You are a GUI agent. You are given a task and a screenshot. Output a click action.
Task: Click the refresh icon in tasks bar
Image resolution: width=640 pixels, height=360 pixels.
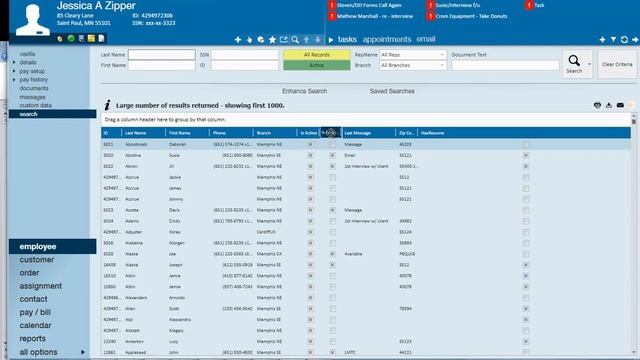click(x=624, y=40)
